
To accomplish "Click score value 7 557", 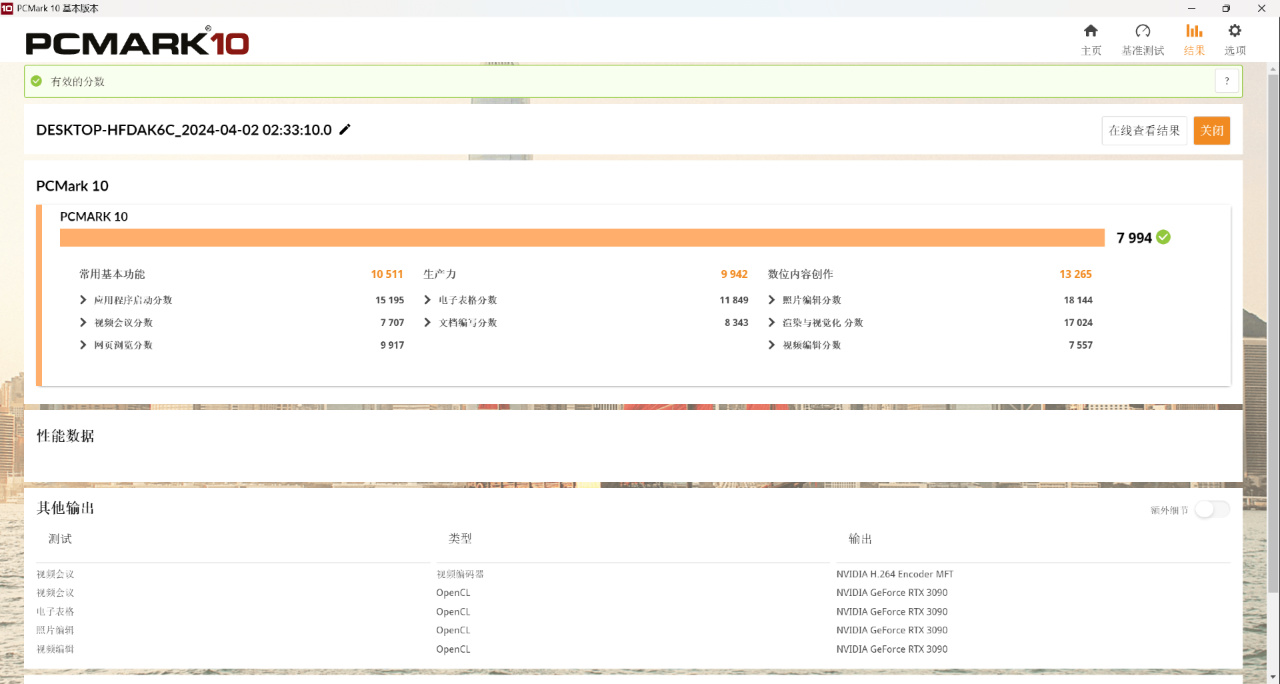I will click(1080, 344).
